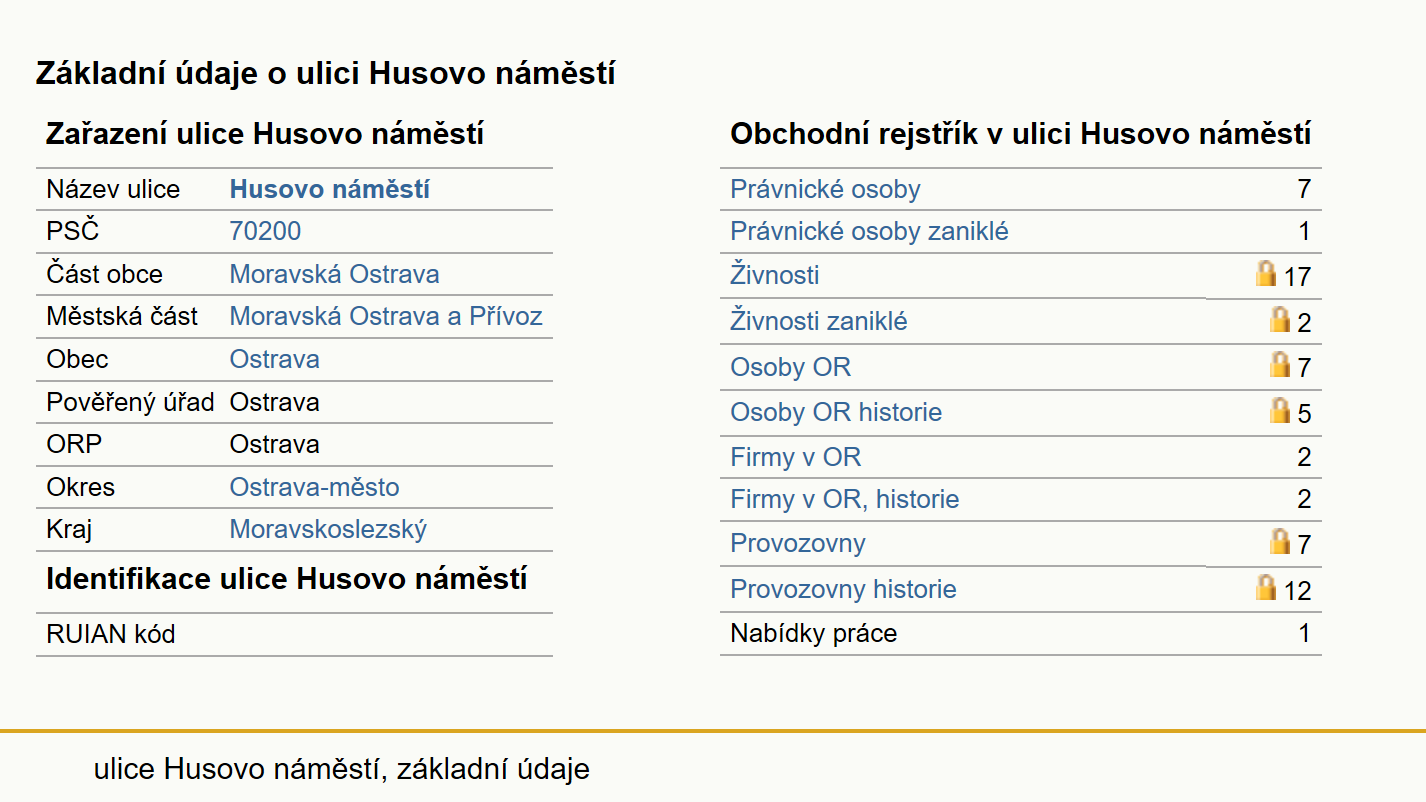Click the Nabídky práce row
1426x802 pixels.
[1021, 634]
